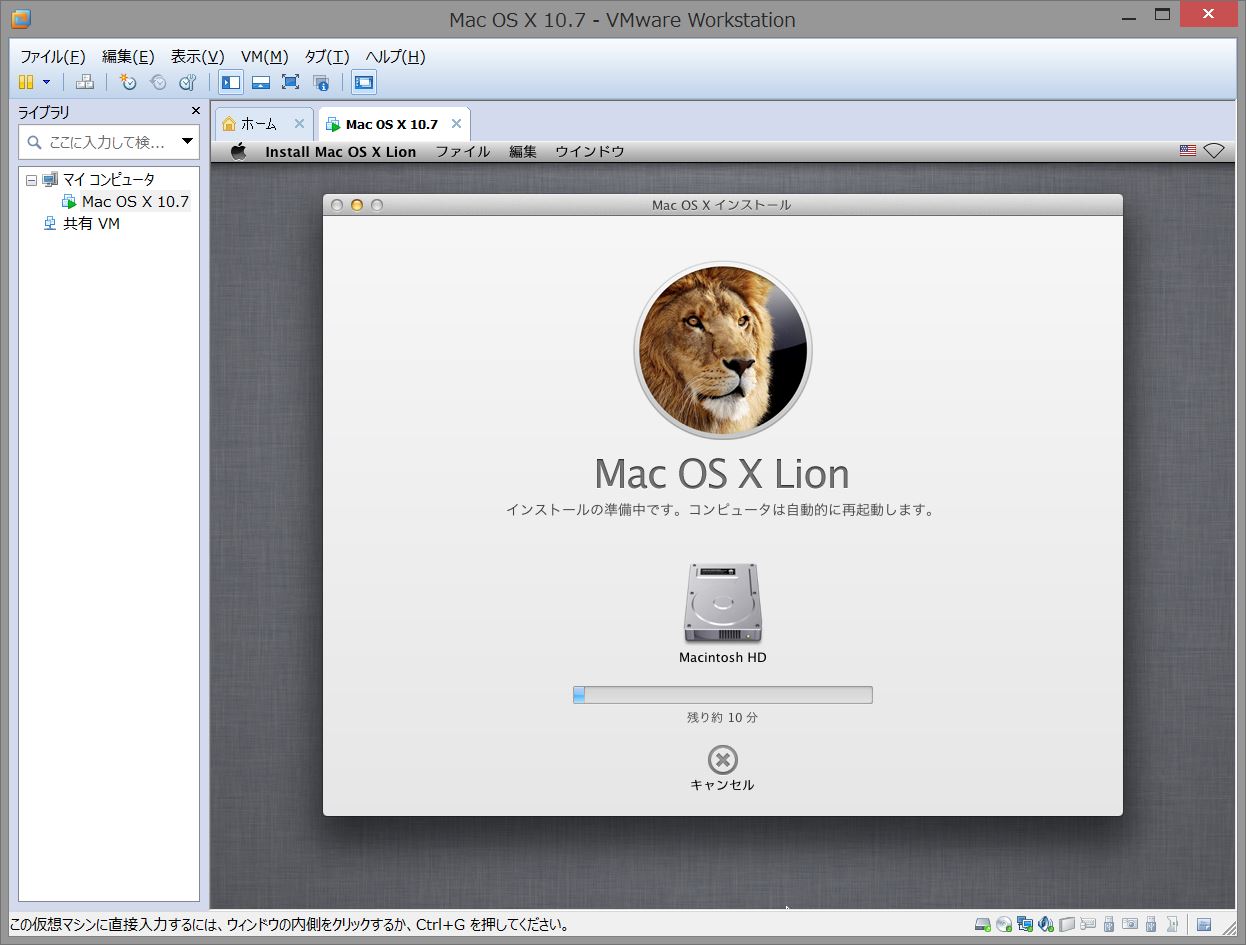Click the network adapter status icon
Viewport: 1246px width, 945px height.
pyautogui.click(x=1025, y=924)
